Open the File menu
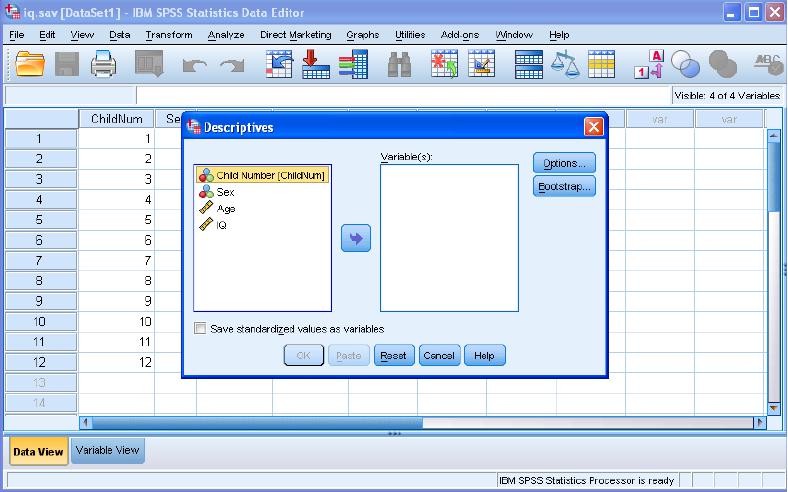Viewport: 788px width, 492px height. [17, 35]
